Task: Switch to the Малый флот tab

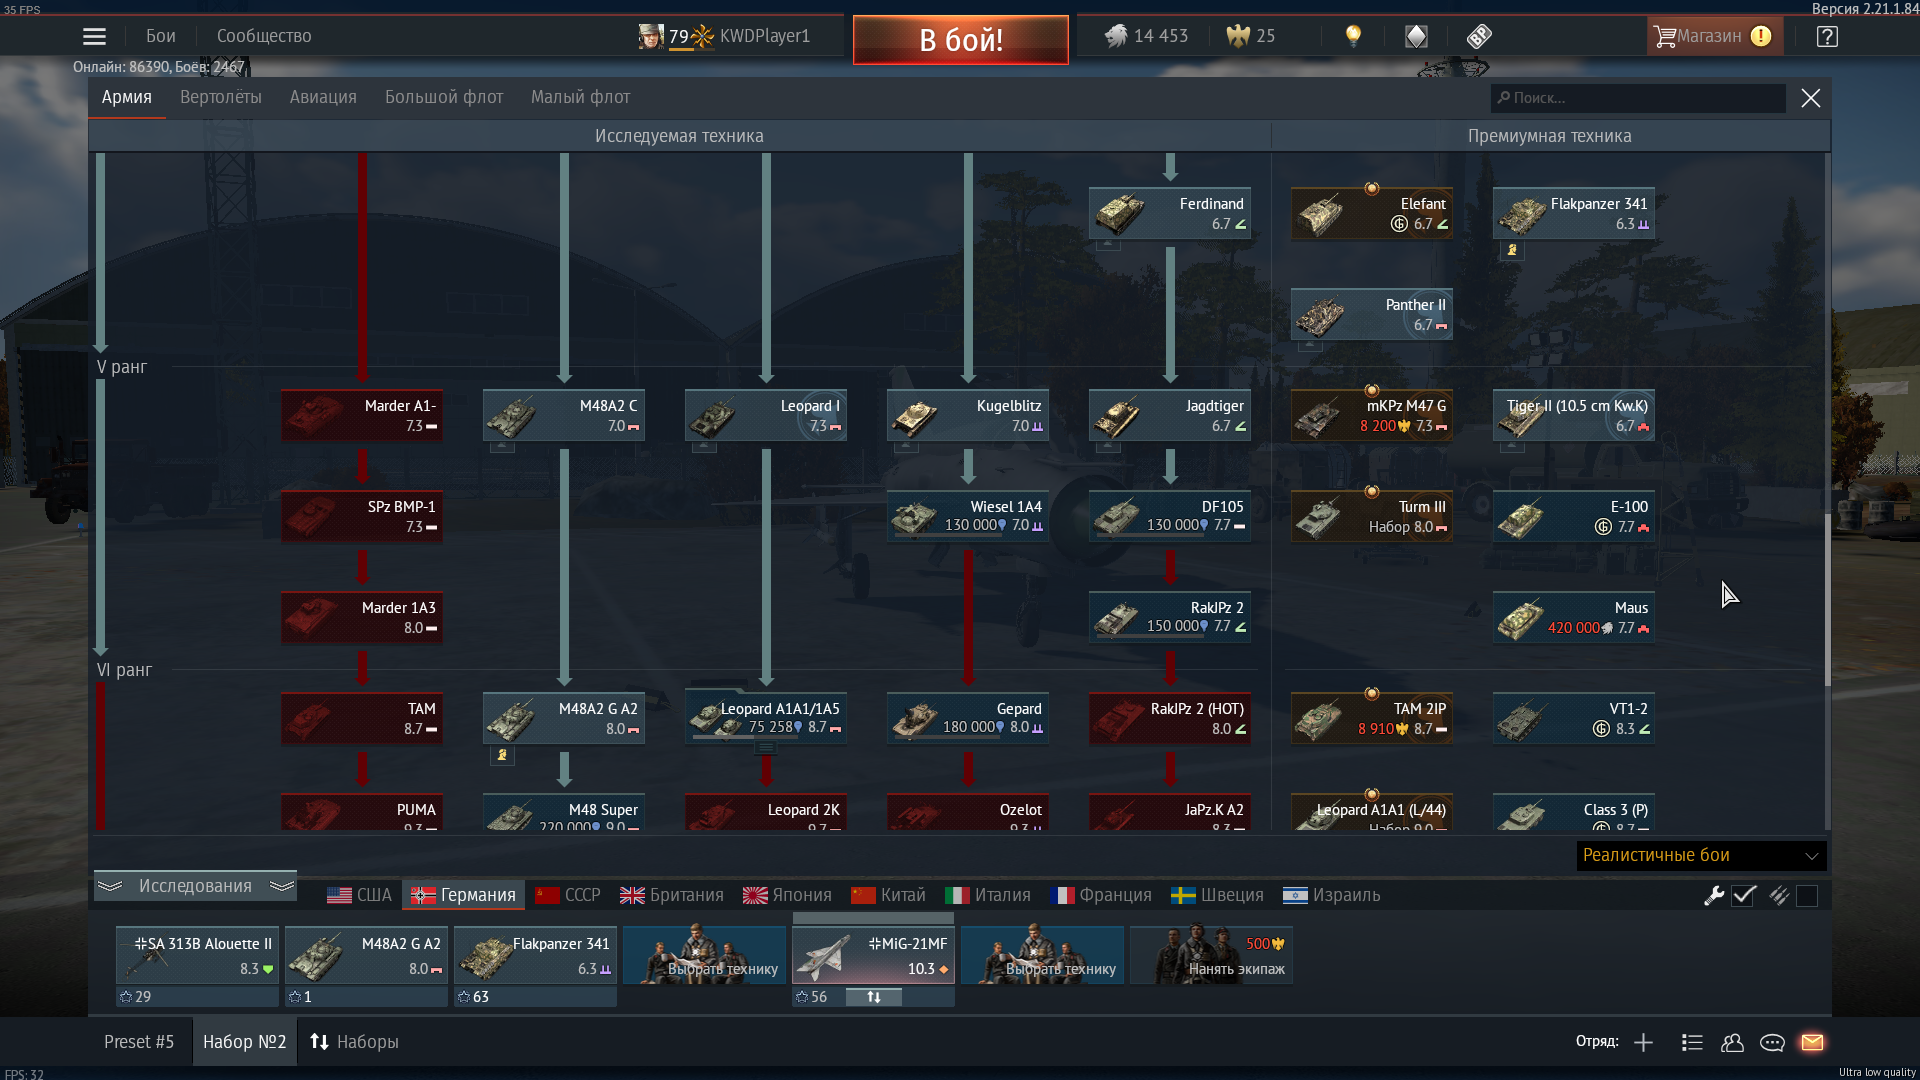Action: tap(580, 97)
